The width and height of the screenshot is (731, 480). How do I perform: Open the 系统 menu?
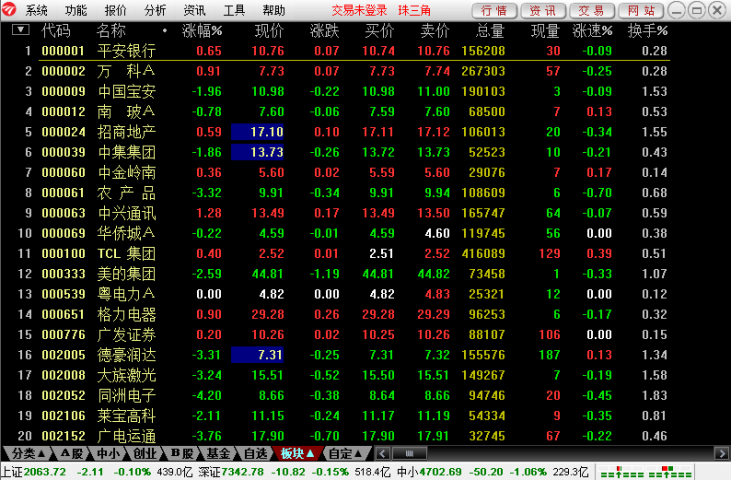click(37, 10)
